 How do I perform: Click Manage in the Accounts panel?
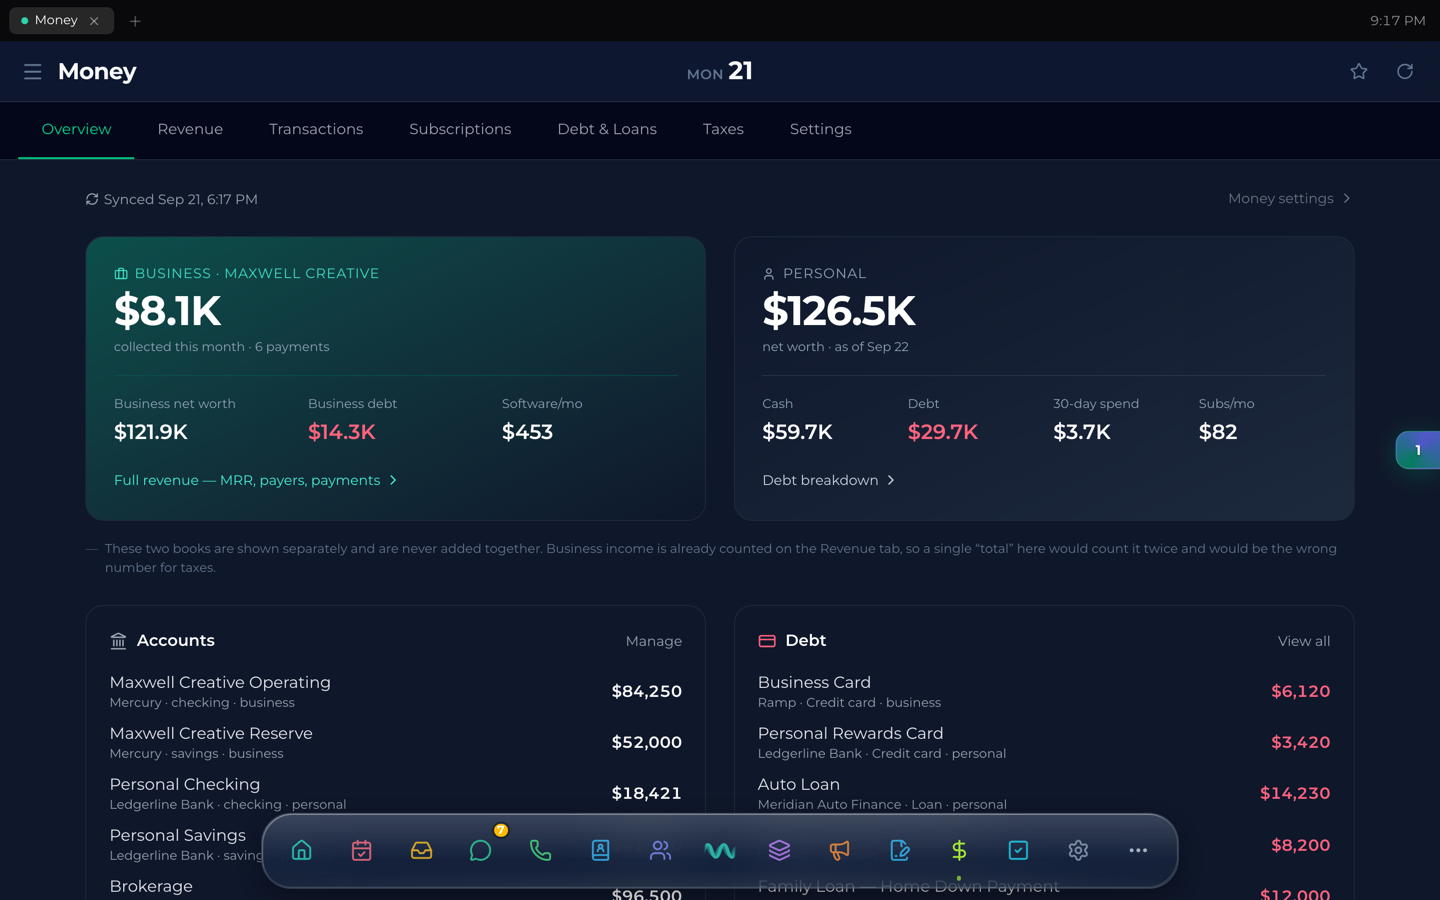click(x=654, y=642)
